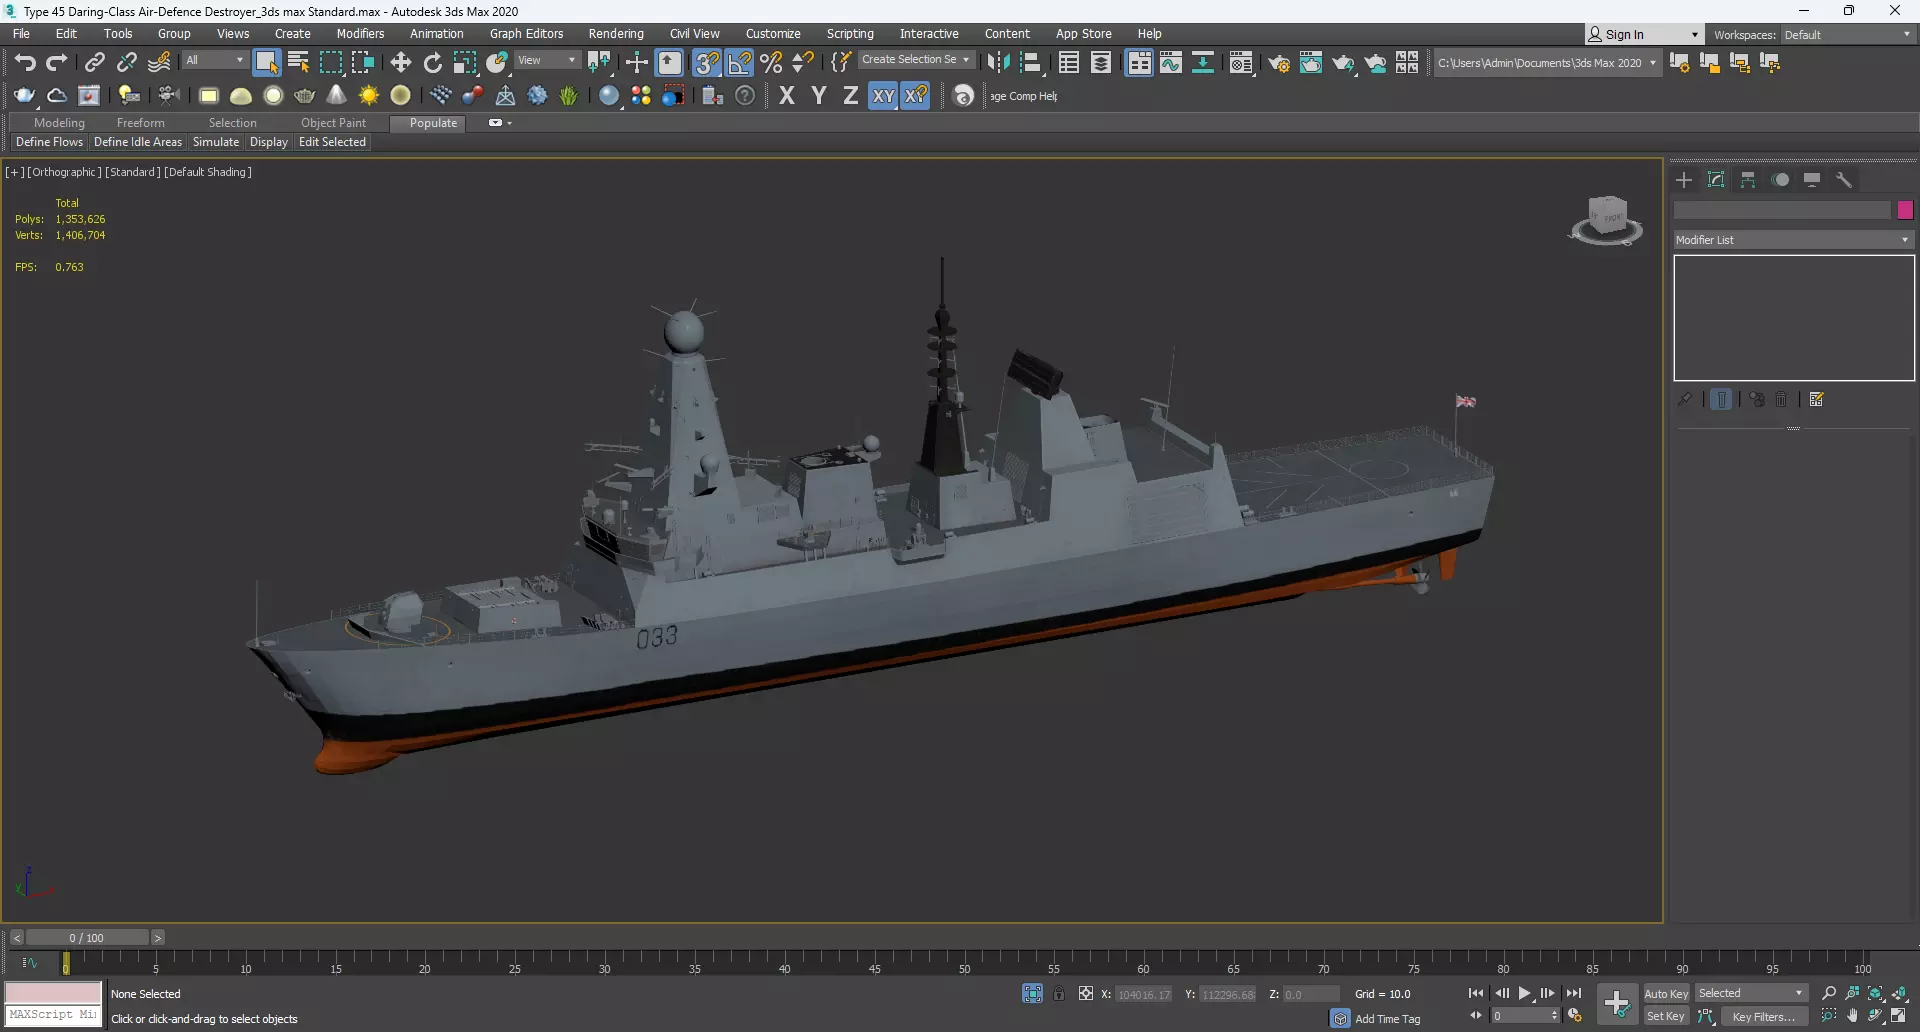The image size is (1920, 1032).
Task: Click the Set Key button
Action: pos(1666,1016)
